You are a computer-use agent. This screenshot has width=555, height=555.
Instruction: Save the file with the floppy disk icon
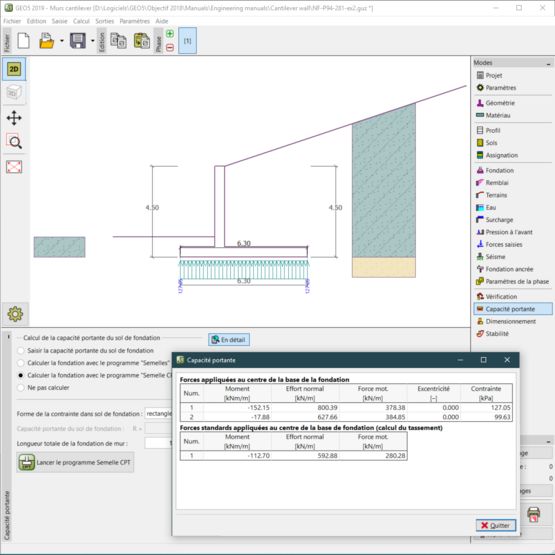tap(78, 40)
